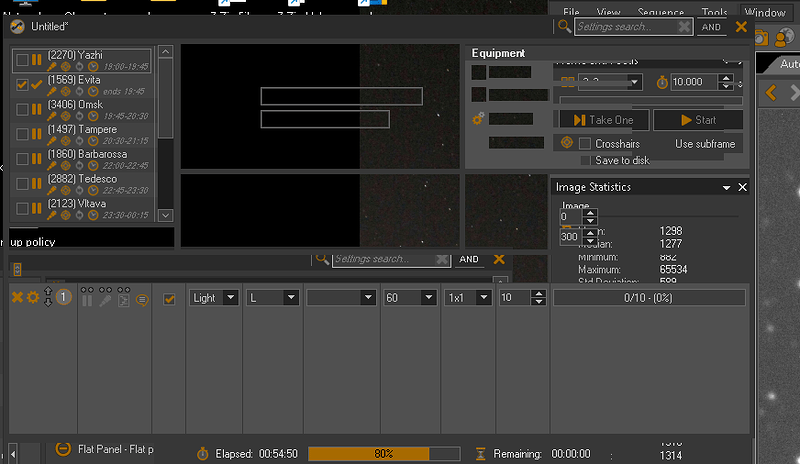This screenshot has height=464, width=800.
Task: Tick the checkbox for (1497) Tampere
Action: (x=22, y=134)
